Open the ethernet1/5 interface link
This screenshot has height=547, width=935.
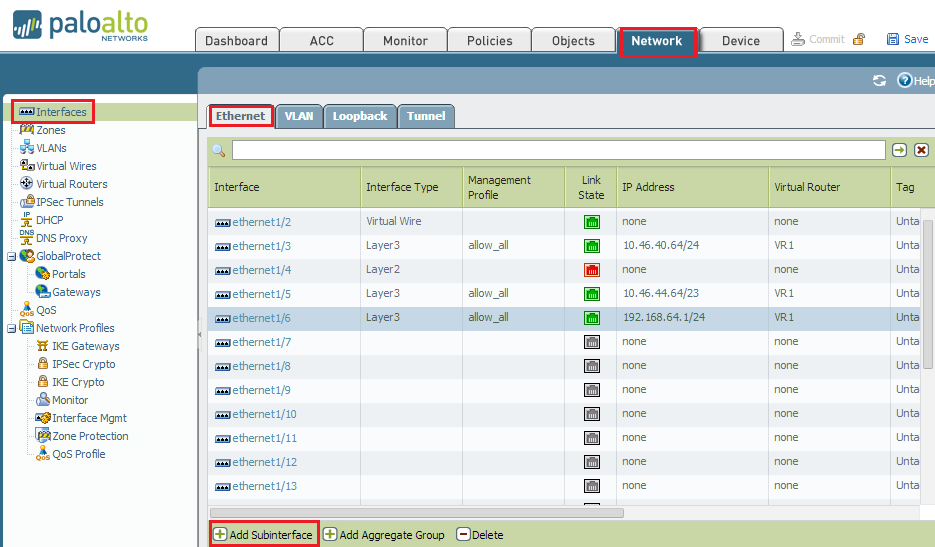261,294
